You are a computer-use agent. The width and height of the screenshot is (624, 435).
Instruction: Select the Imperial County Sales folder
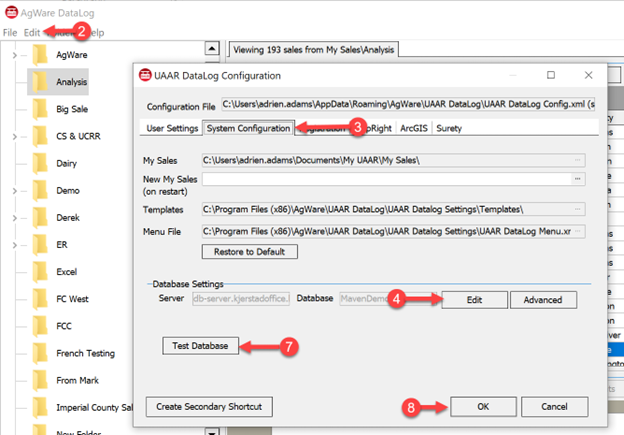(94, 408)
